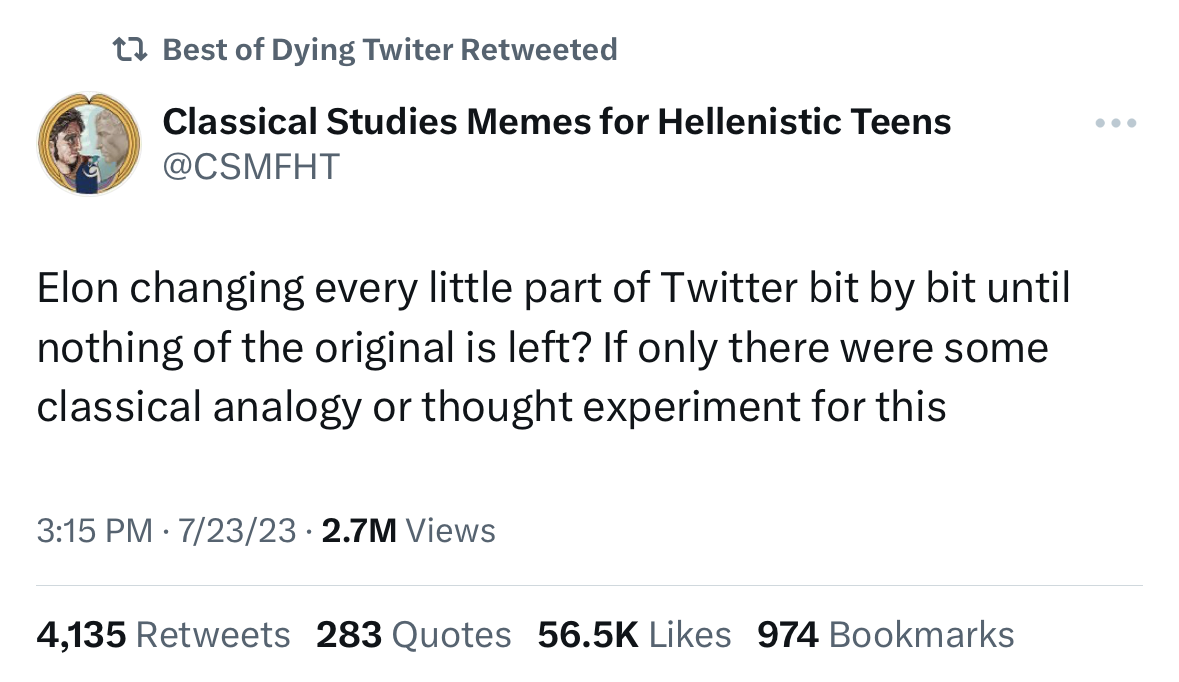The width and height of the screenshot is (1179, 682).
Task: View the 283 Quotes
Action: [413, 634]
